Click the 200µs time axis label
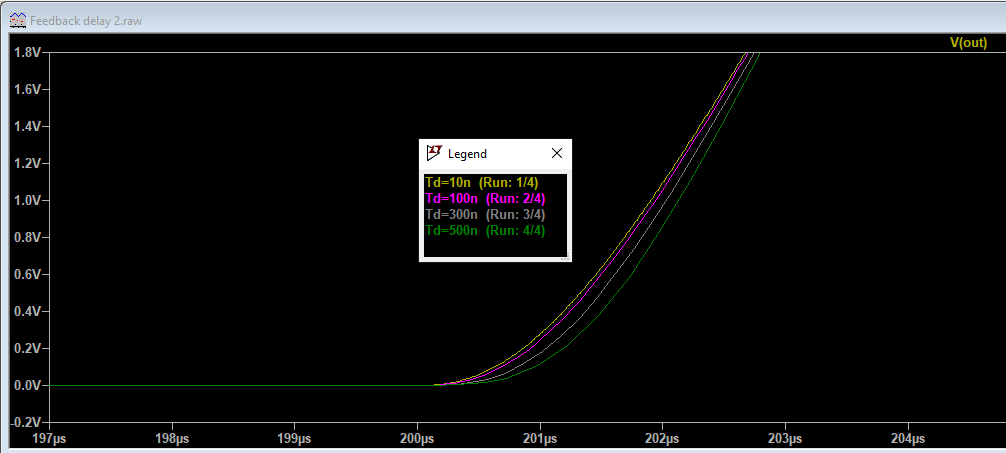 417,439
